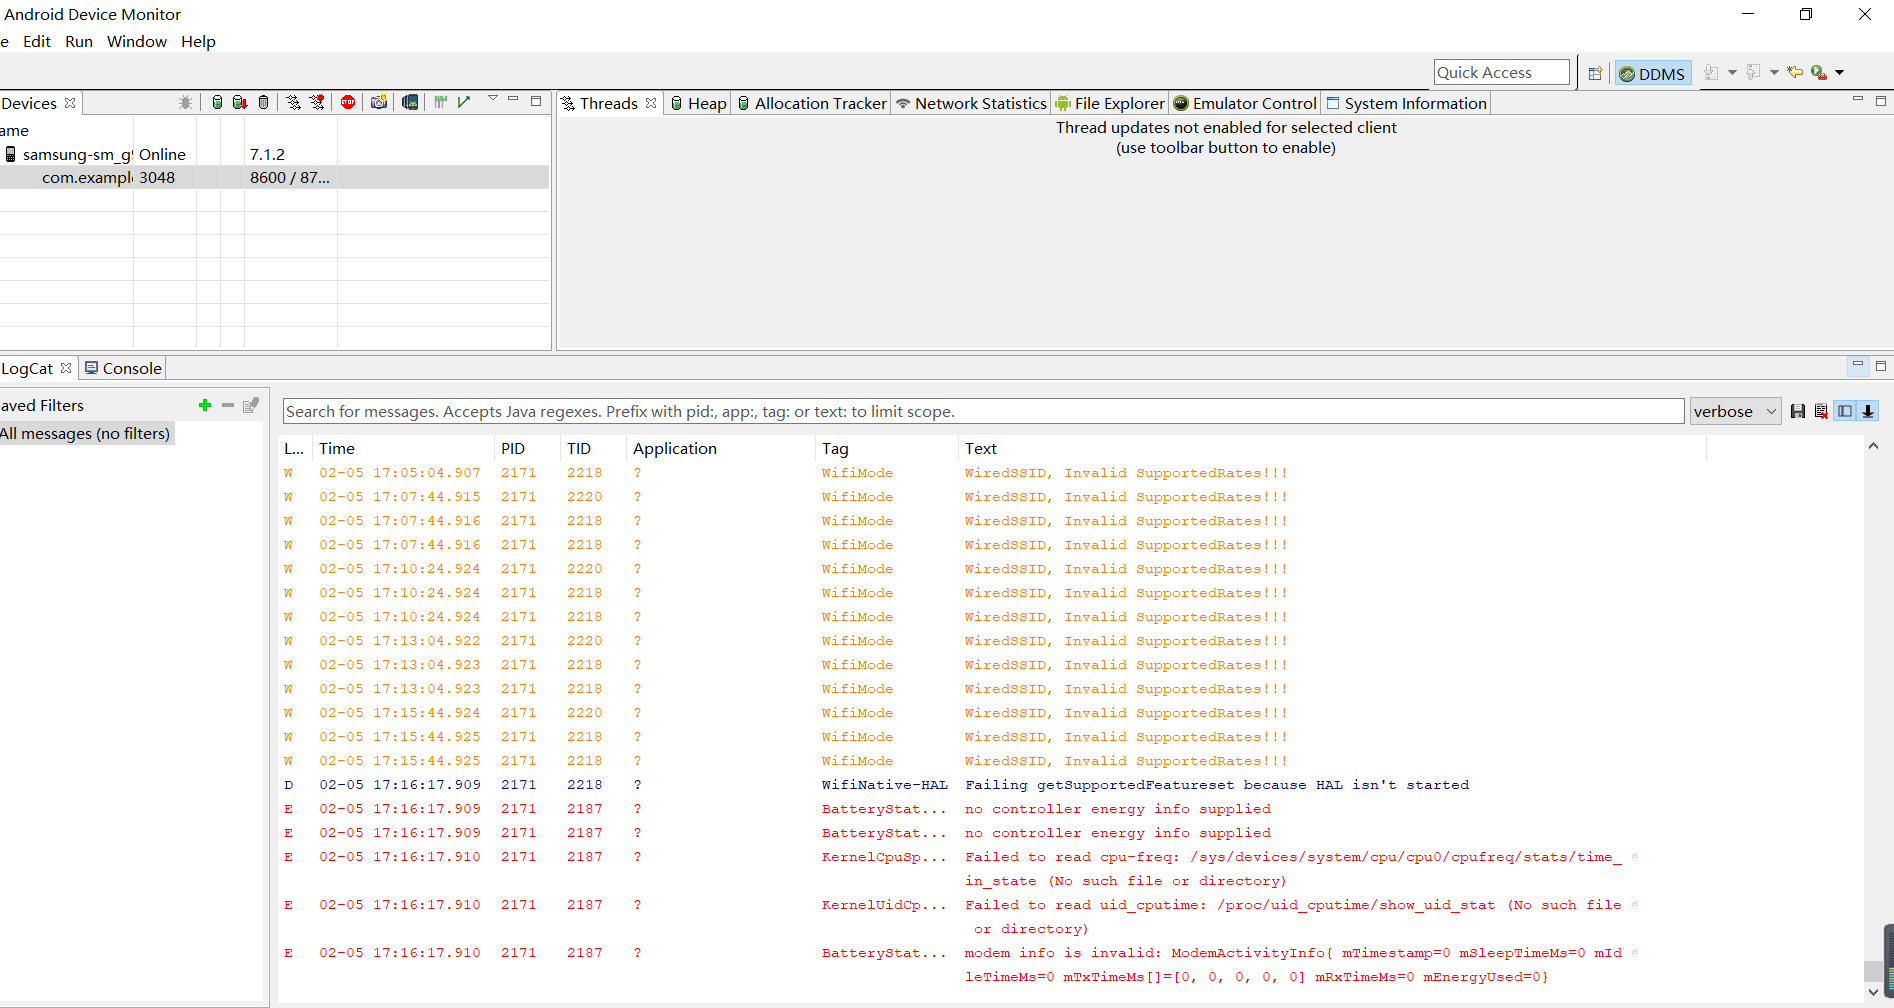
Task: Open the Devices view menu triangle
Action: 493,99
